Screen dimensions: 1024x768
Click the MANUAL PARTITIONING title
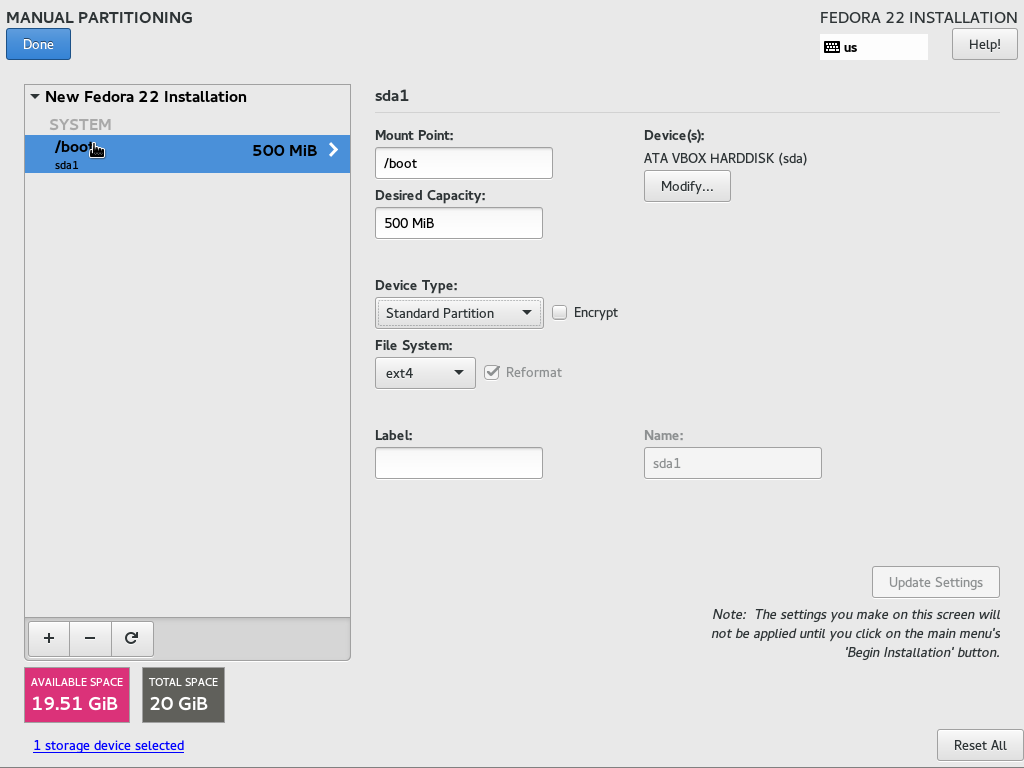(99, 18)
